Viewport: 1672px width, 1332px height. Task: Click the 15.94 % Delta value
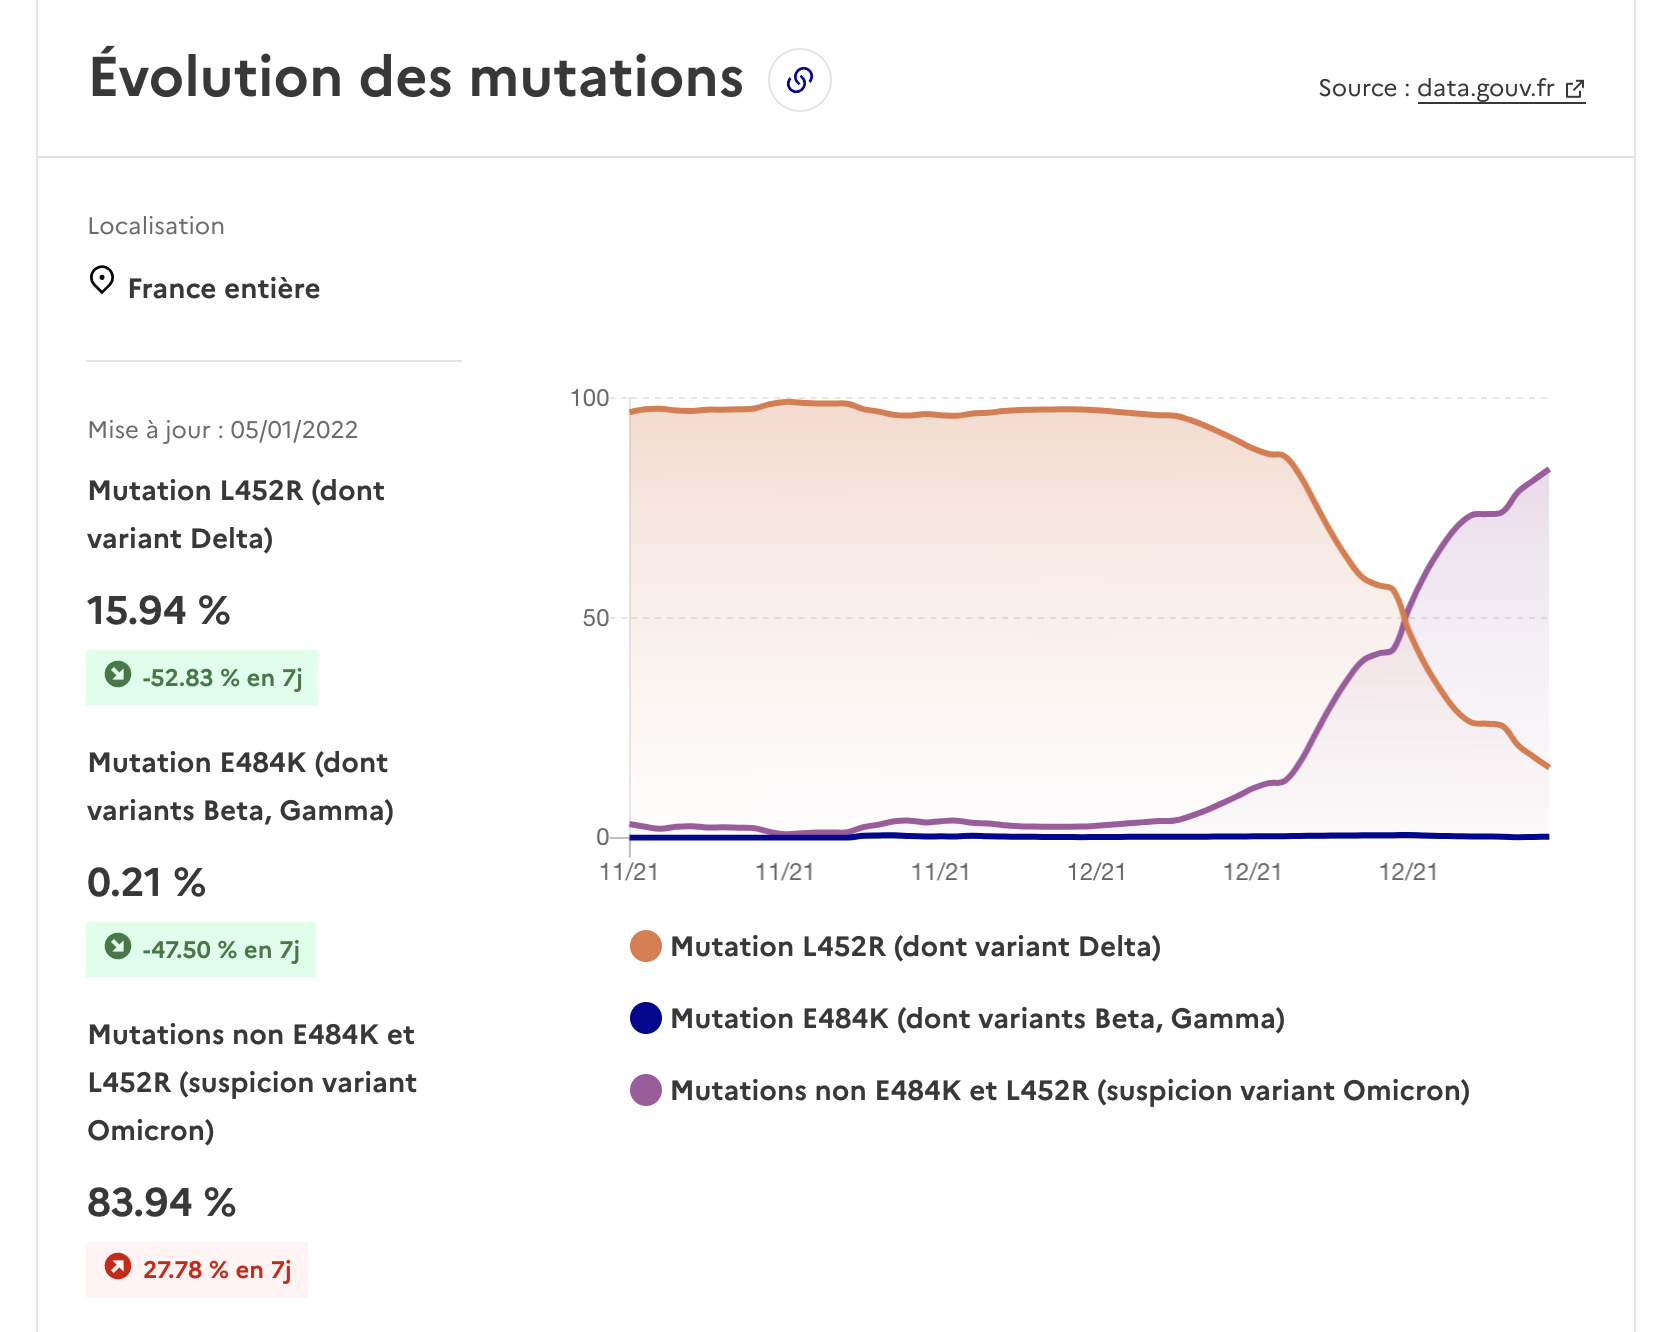coord(158,610)
